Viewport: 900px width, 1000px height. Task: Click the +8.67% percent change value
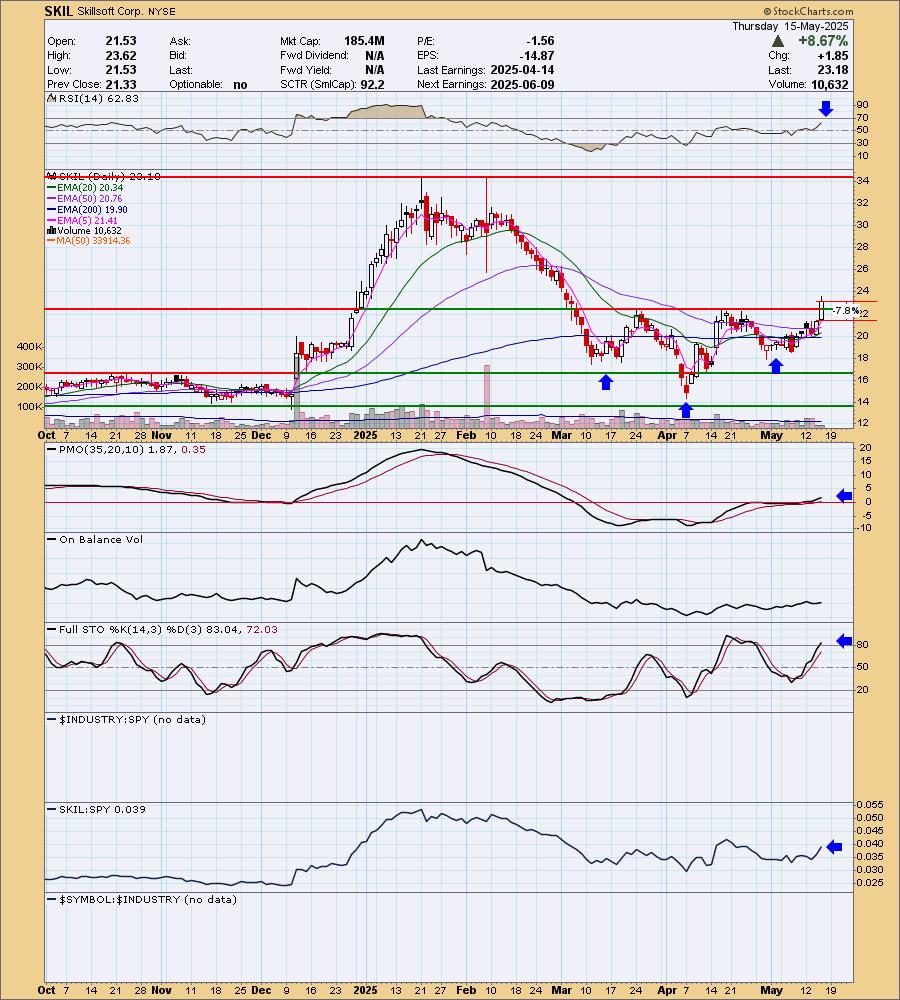pyautogui.click(x=823, y=41)
